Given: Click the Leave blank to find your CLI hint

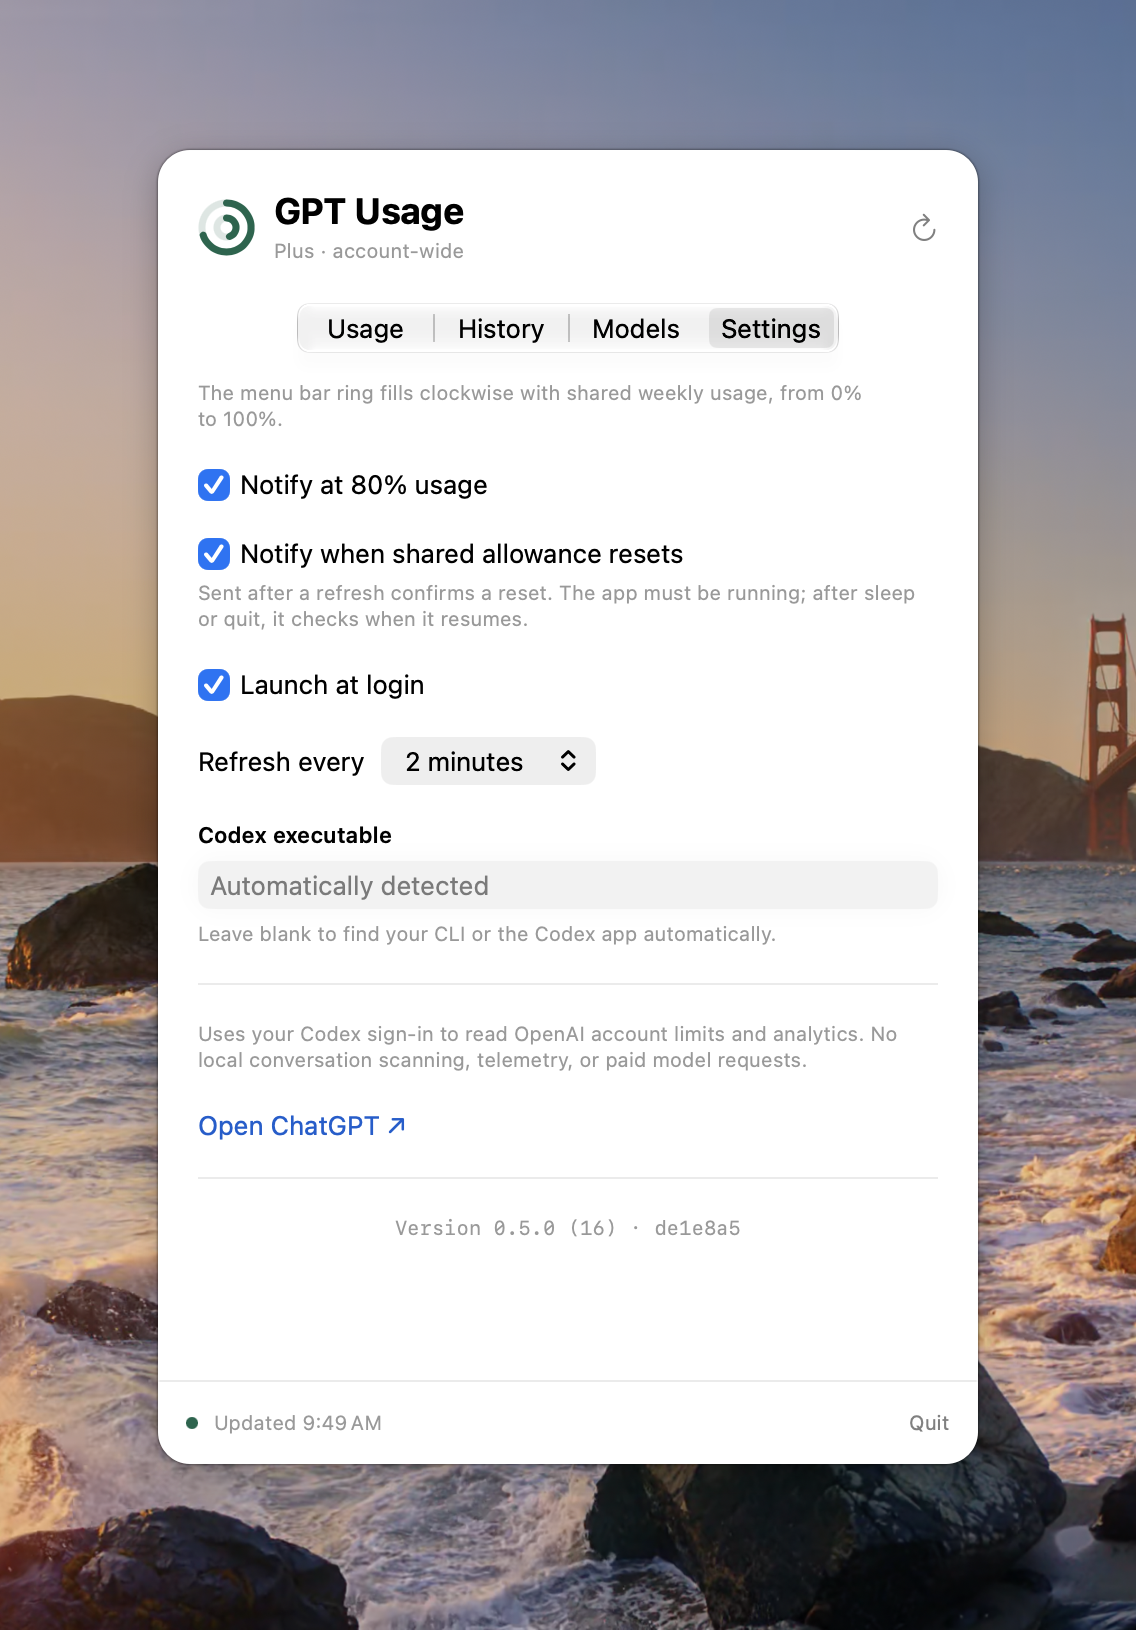Looking at the screenshot, I should (487, 934).
